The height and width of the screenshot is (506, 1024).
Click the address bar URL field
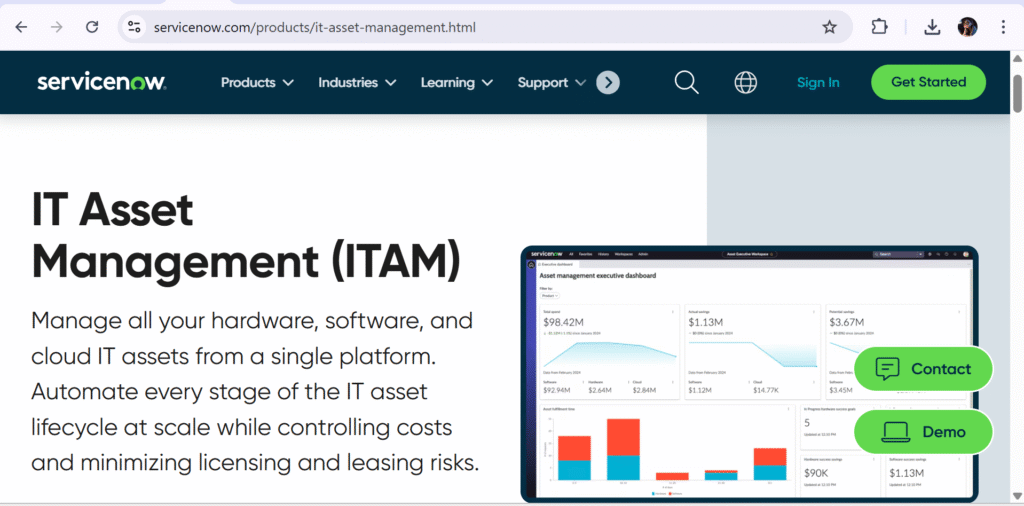(483, 27)
